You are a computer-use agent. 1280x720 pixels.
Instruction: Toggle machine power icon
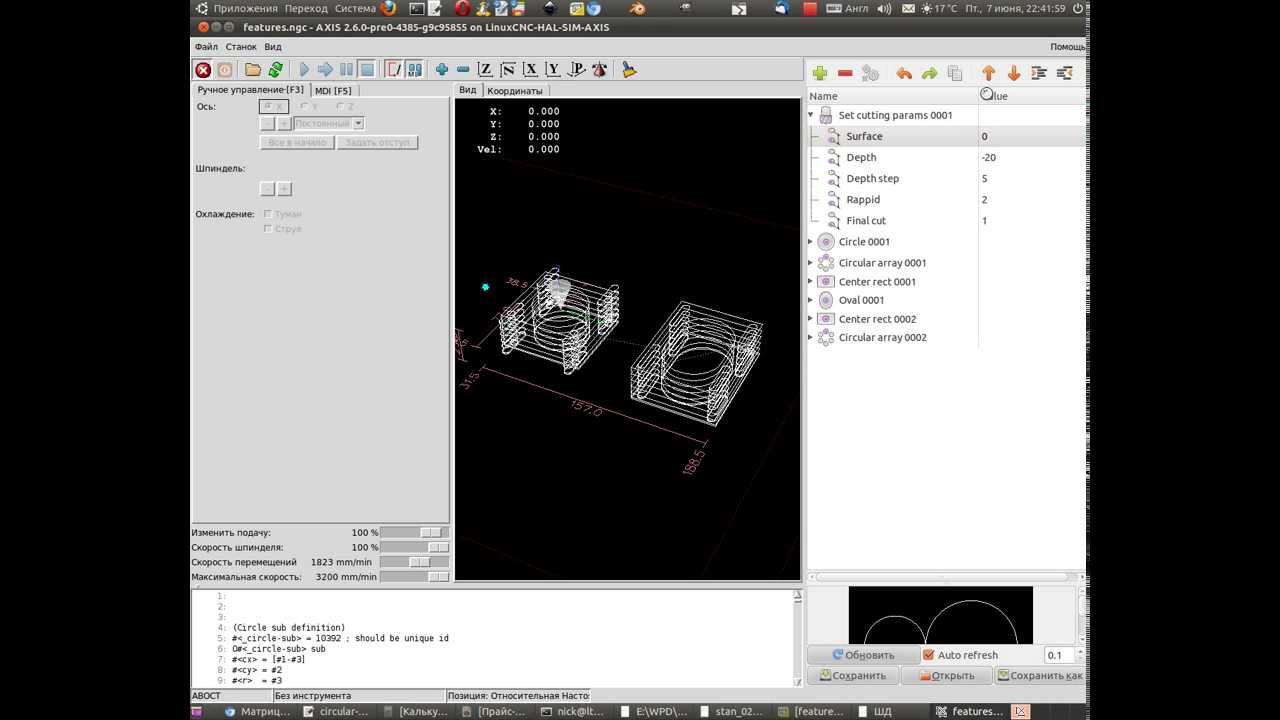(x=225, y=70)
